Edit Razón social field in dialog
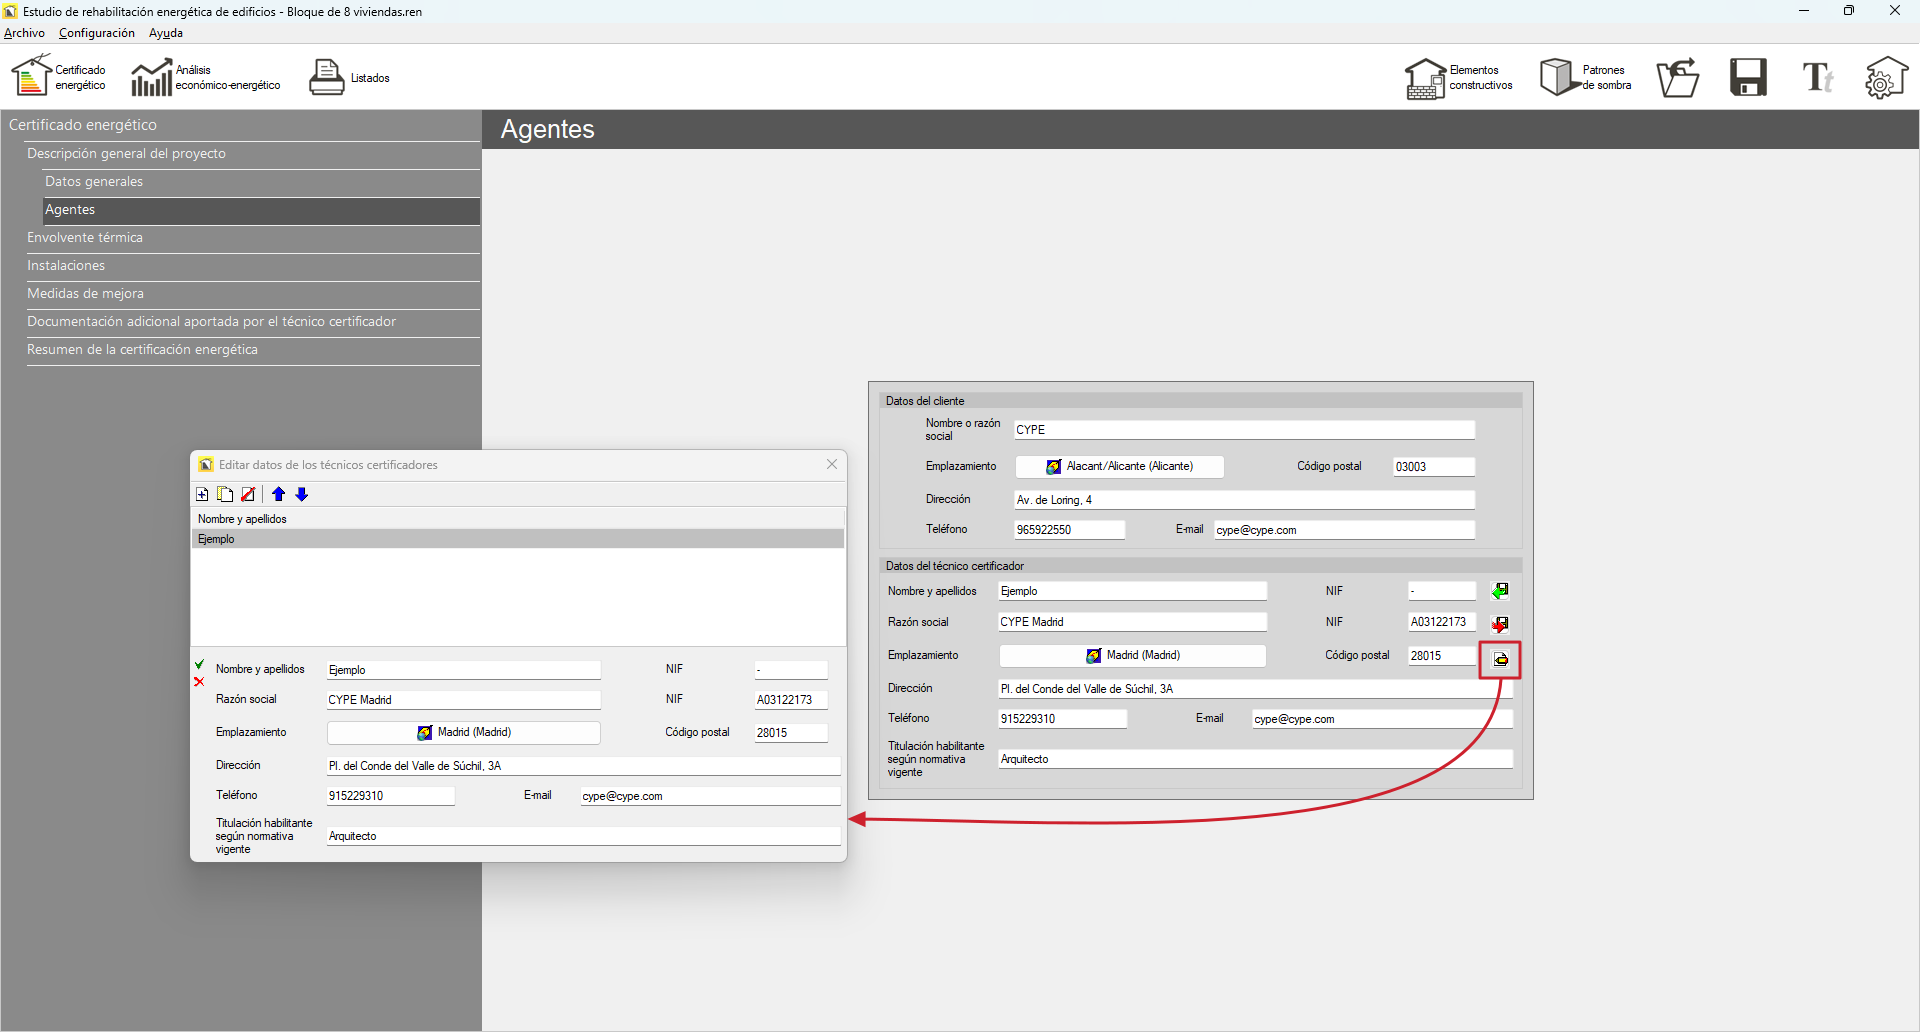This screenshot has height=1032, width=1920. pos(464,700)
